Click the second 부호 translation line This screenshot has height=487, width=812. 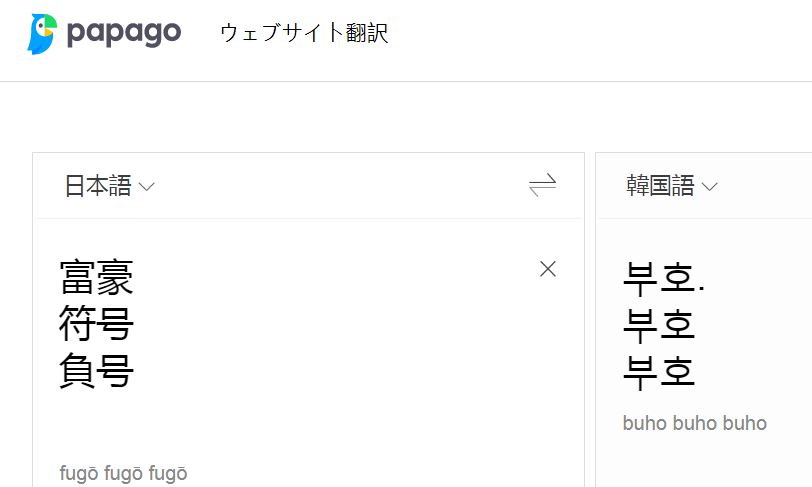point(659,325)
